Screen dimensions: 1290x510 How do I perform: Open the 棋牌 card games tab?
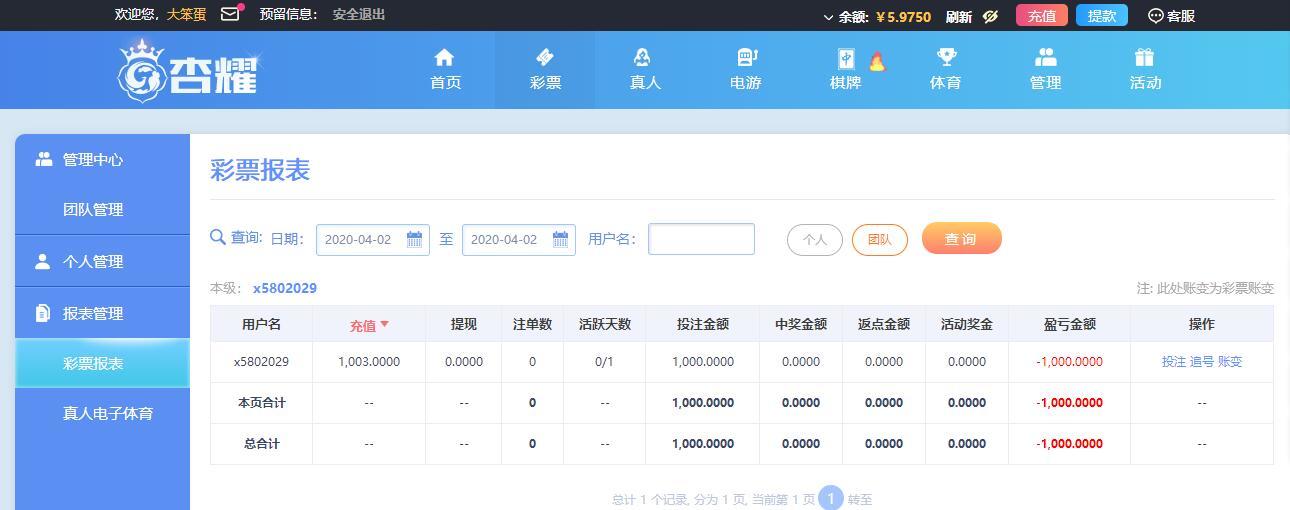click(x=845, y=70)
